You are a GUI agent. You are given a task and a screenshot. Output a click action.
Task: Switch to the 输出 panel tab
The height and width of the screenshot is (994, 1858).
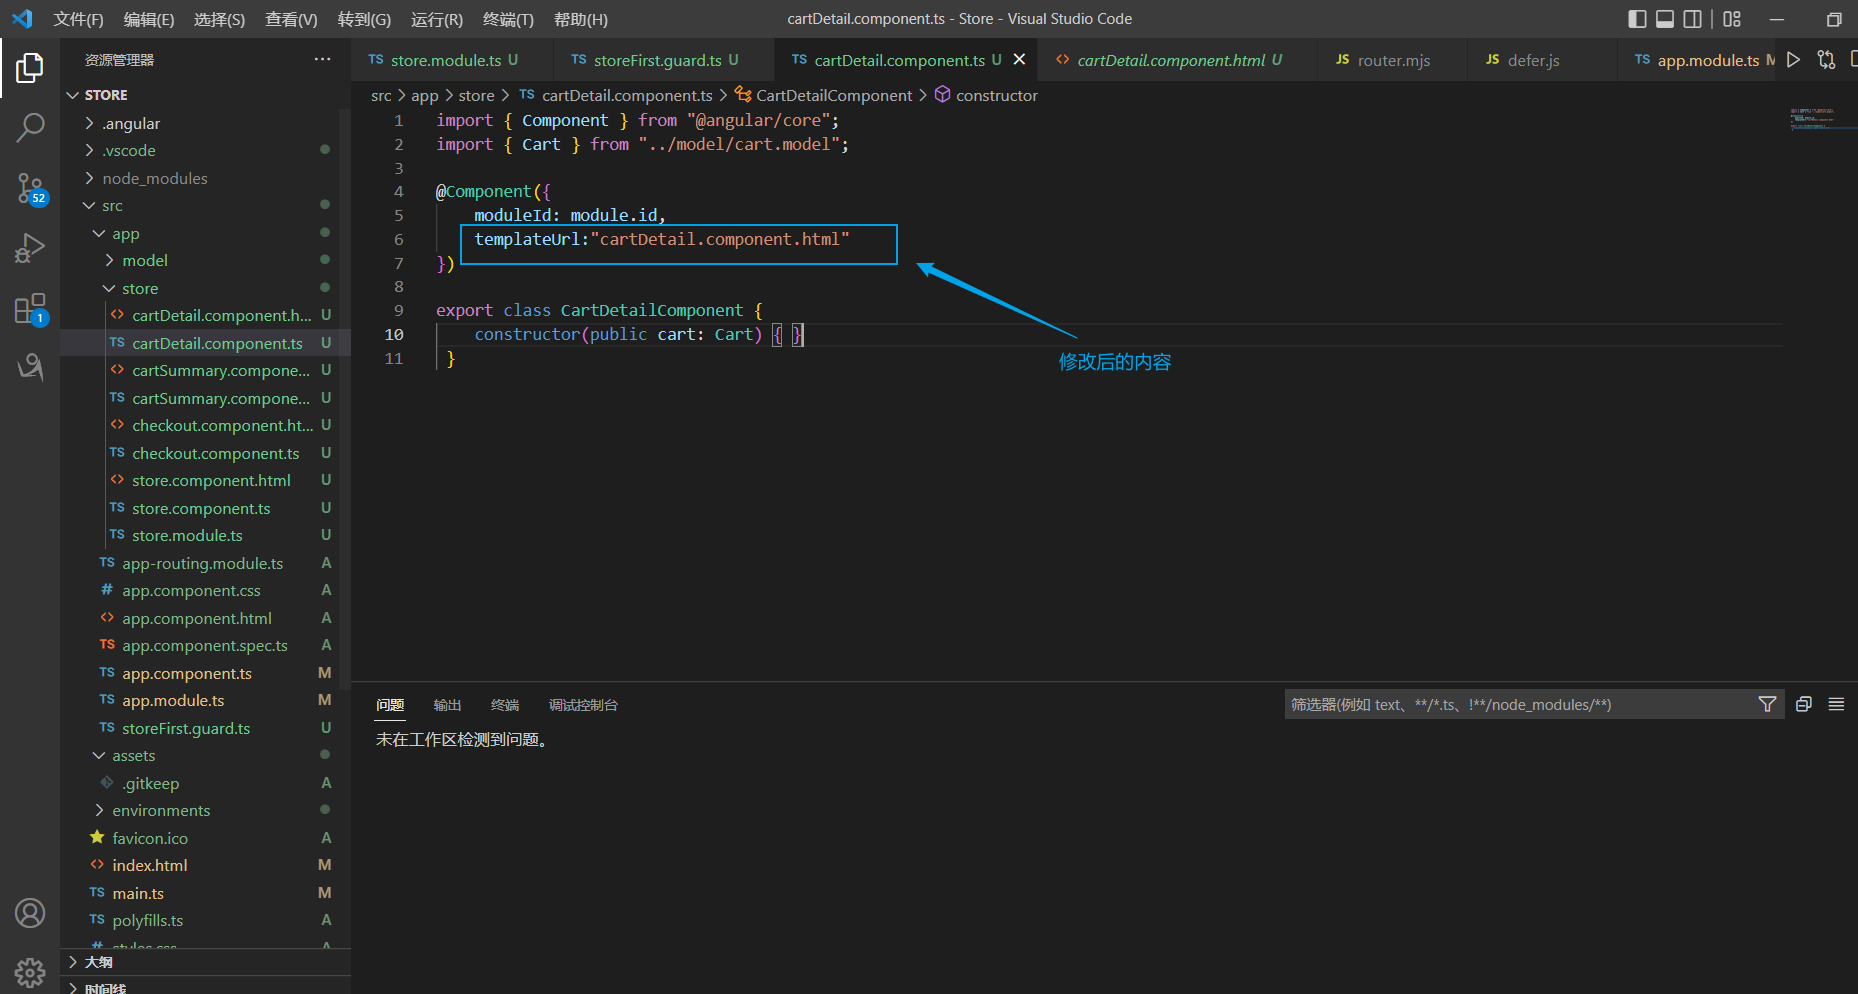[447, 705]
